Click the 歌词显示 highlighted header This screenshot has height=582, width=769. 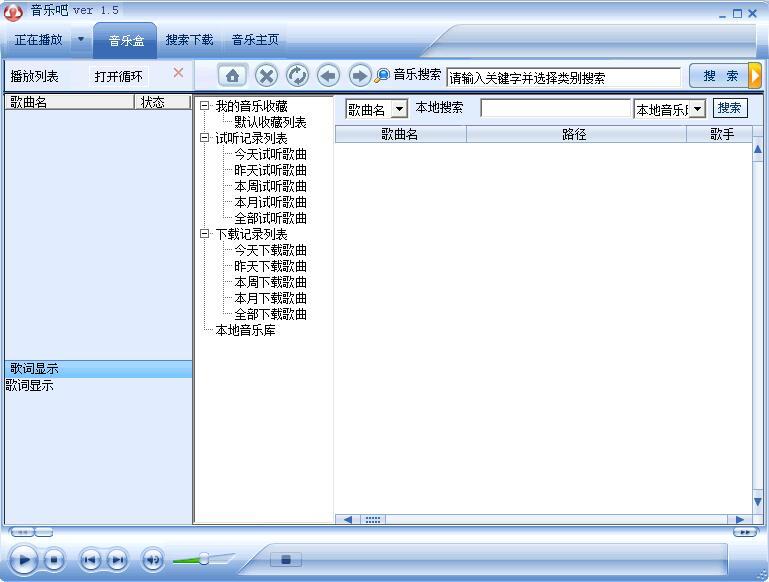[x=98, y=368]
